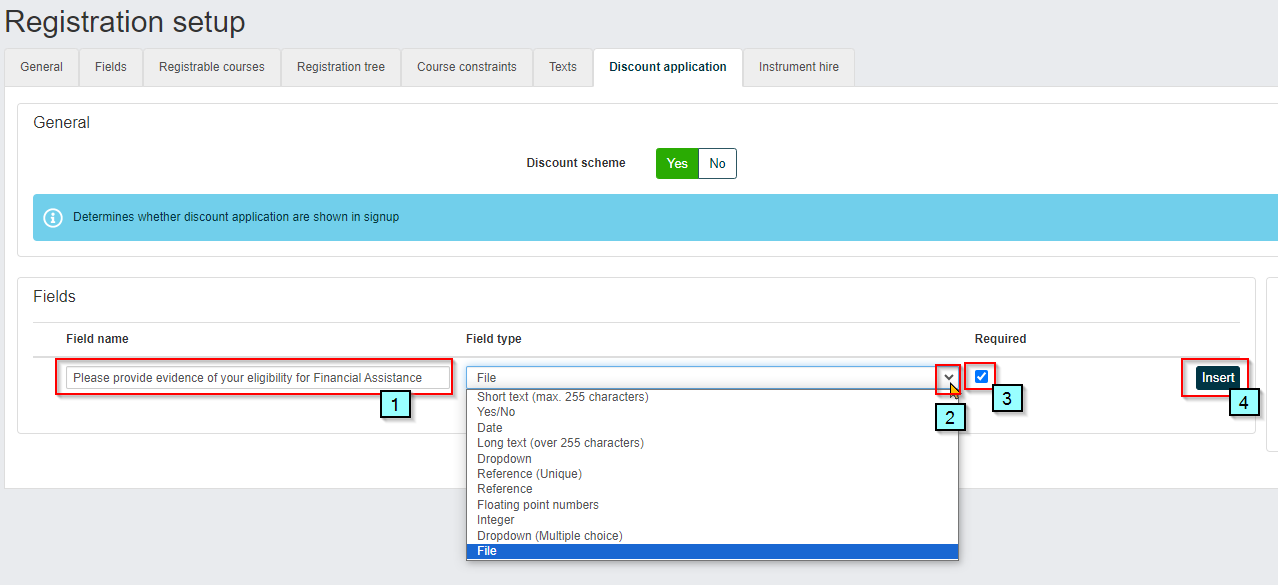Viewport: 1278px width, 585px height.
Task: Choose Dropdown (Multiple choice) option
Action: pos(712,536)
